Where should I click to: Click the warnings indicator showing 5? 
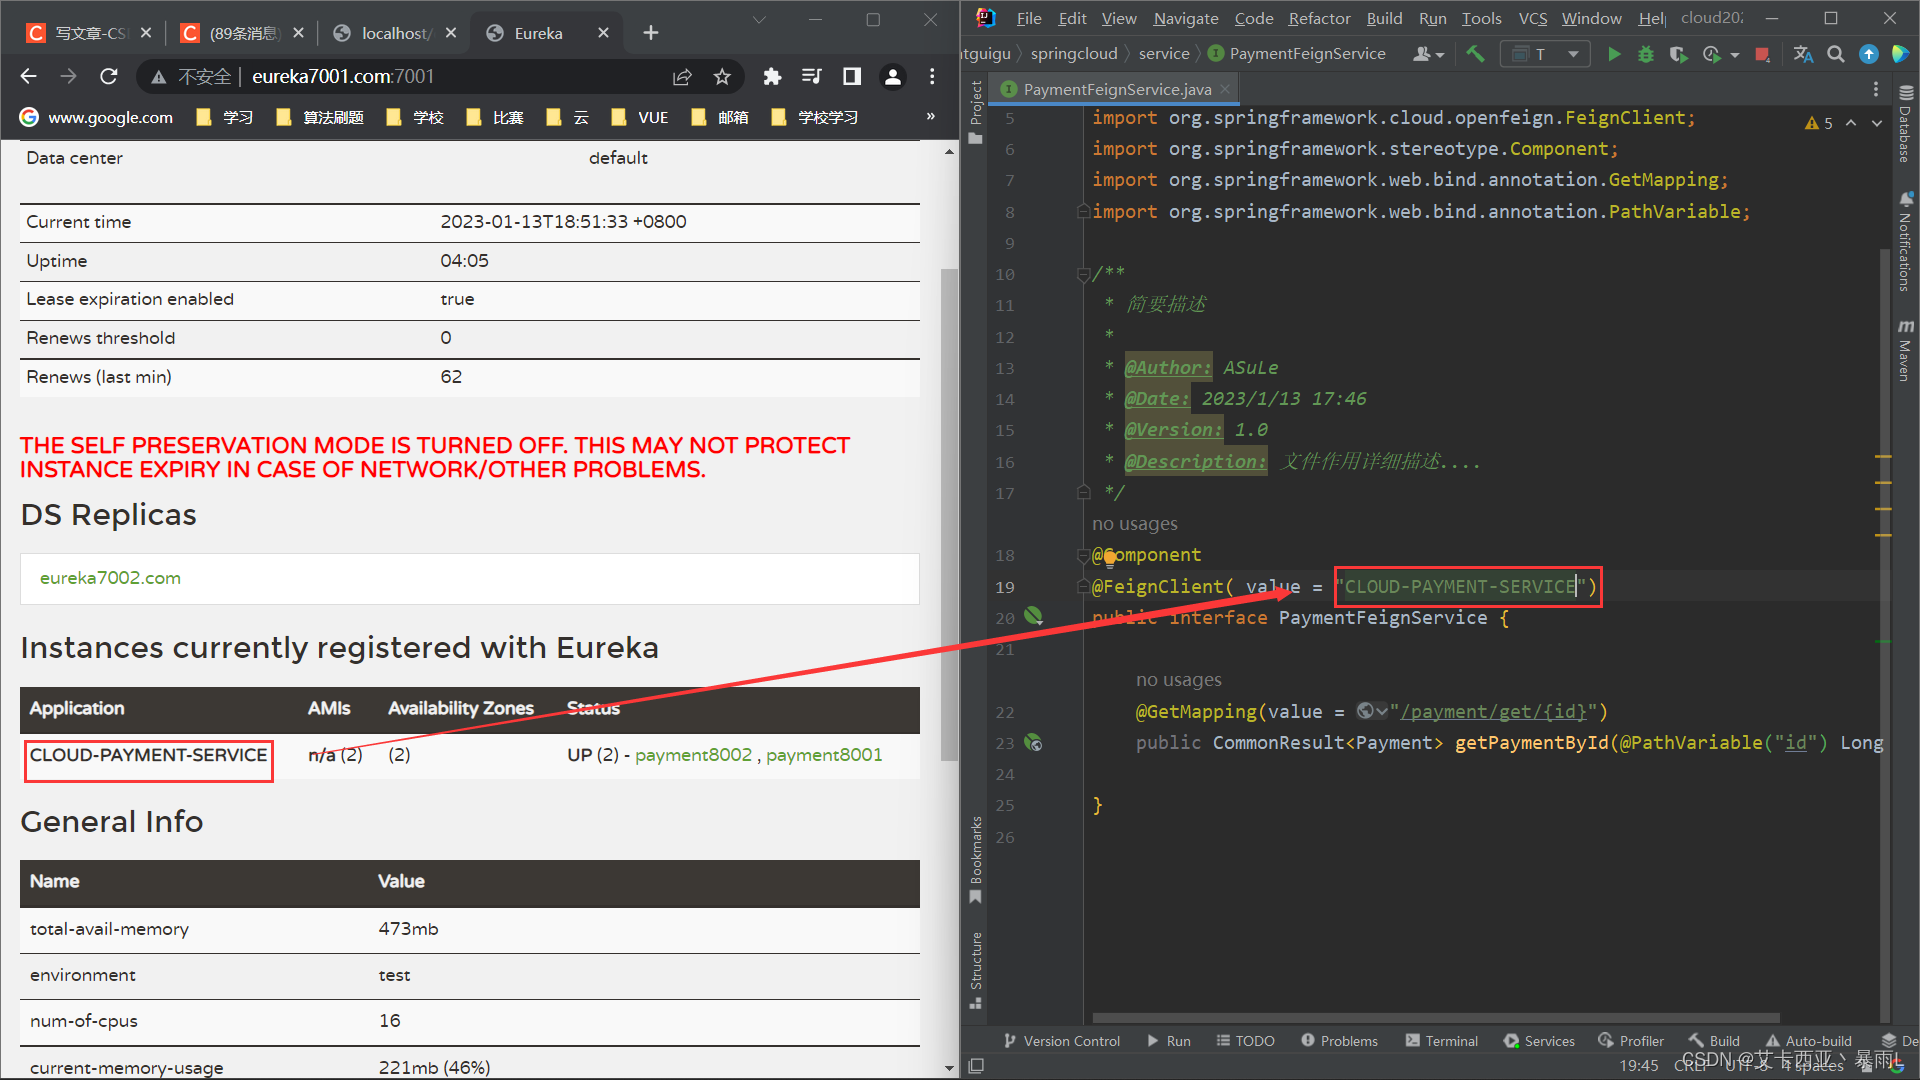click(1819, 123)
